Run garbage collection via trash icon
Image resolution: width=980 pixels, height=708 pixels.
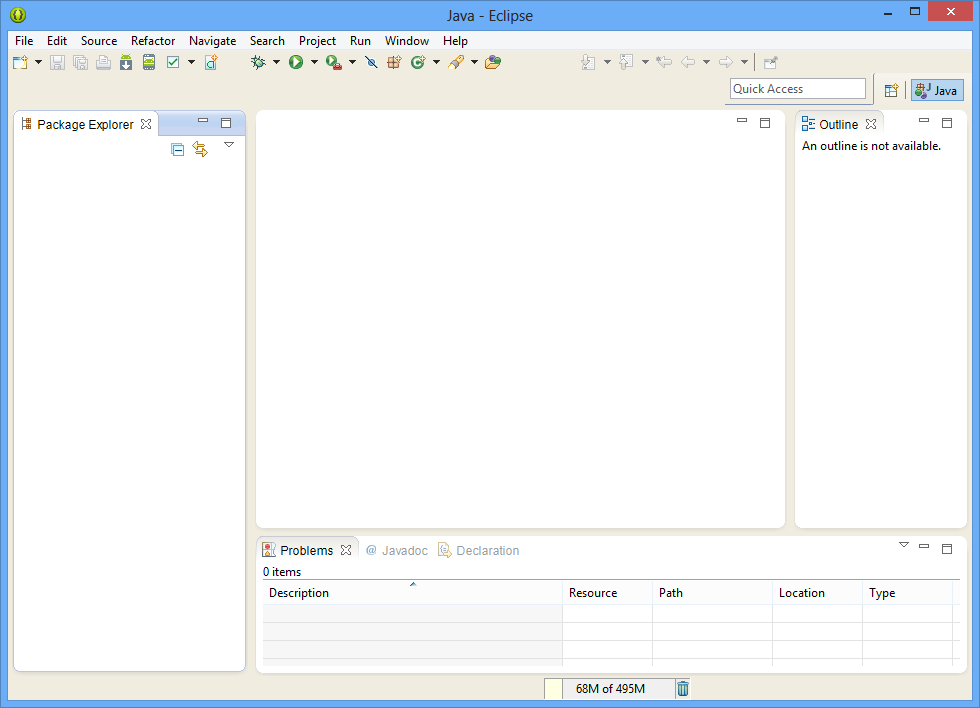point(683,688)
